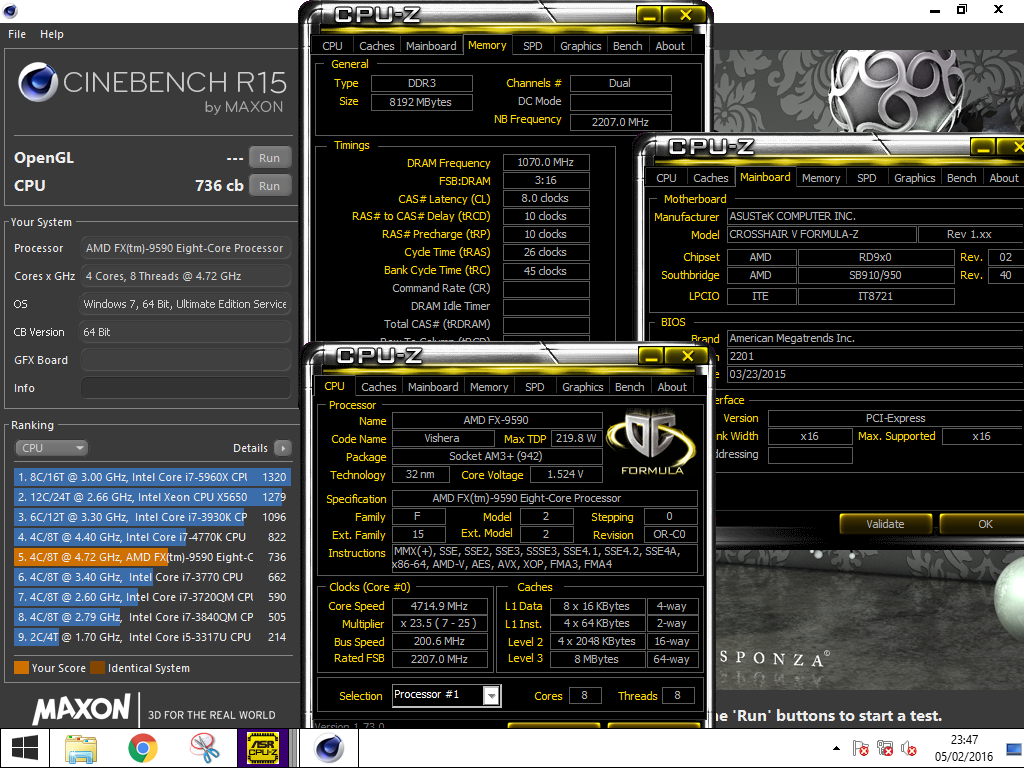Viewport: 1024px width, 768px height.
Task: Launch Google Chrome from the taskbar
Action: pos(142,748)
